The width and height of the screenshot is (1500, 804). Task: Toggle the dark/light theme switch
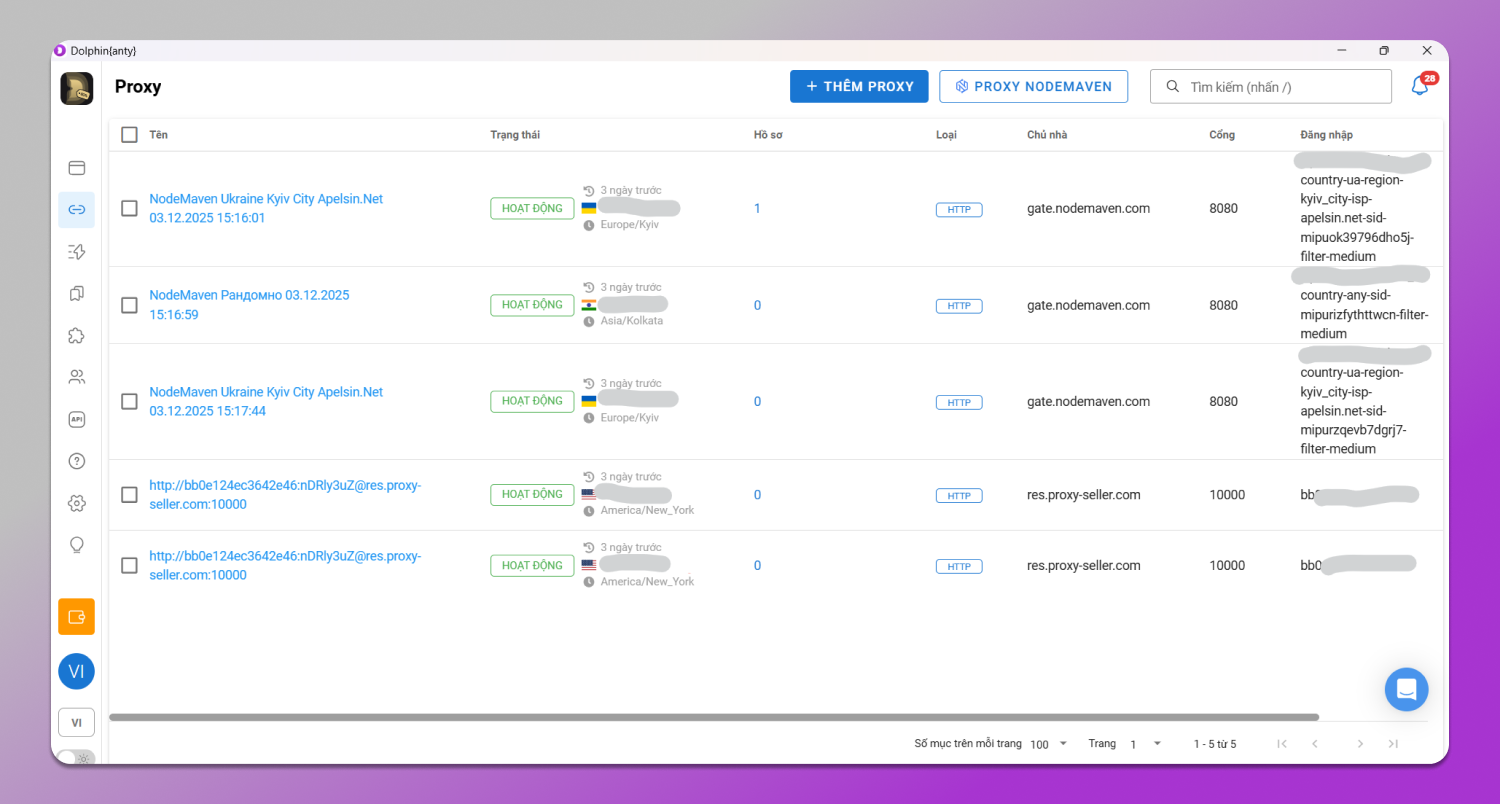[76, 758]
